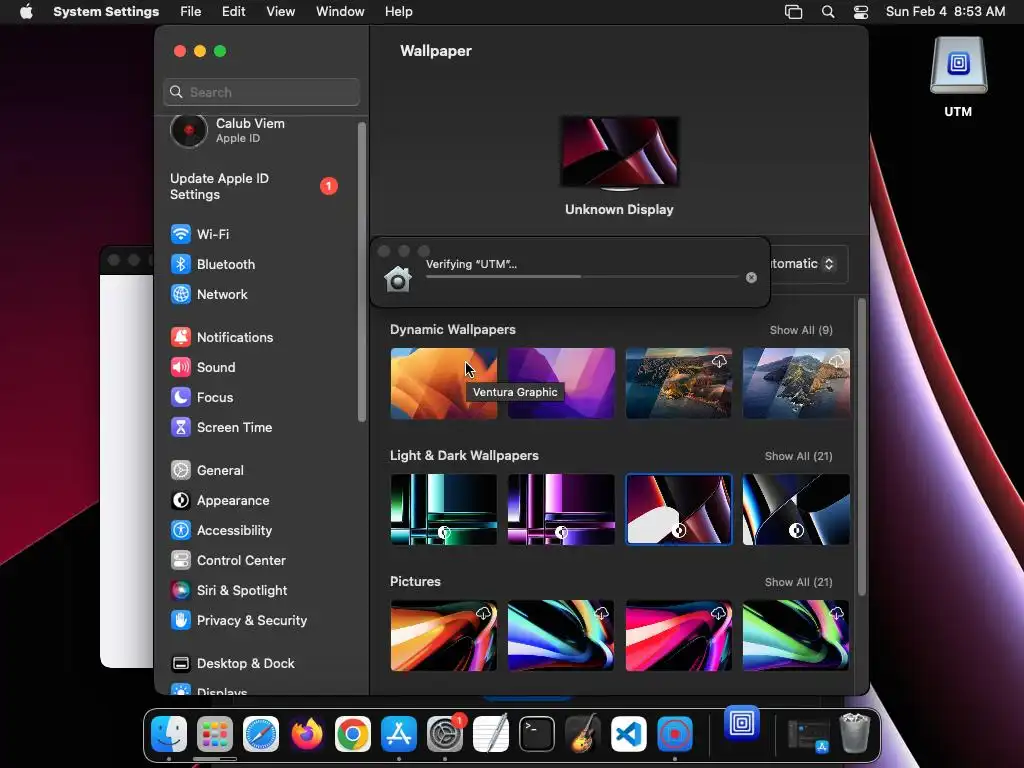Viewport: 1024px width, 768px height.
Task: Choose the teal Light & Dark wallpaper
Action: point(443,509)
